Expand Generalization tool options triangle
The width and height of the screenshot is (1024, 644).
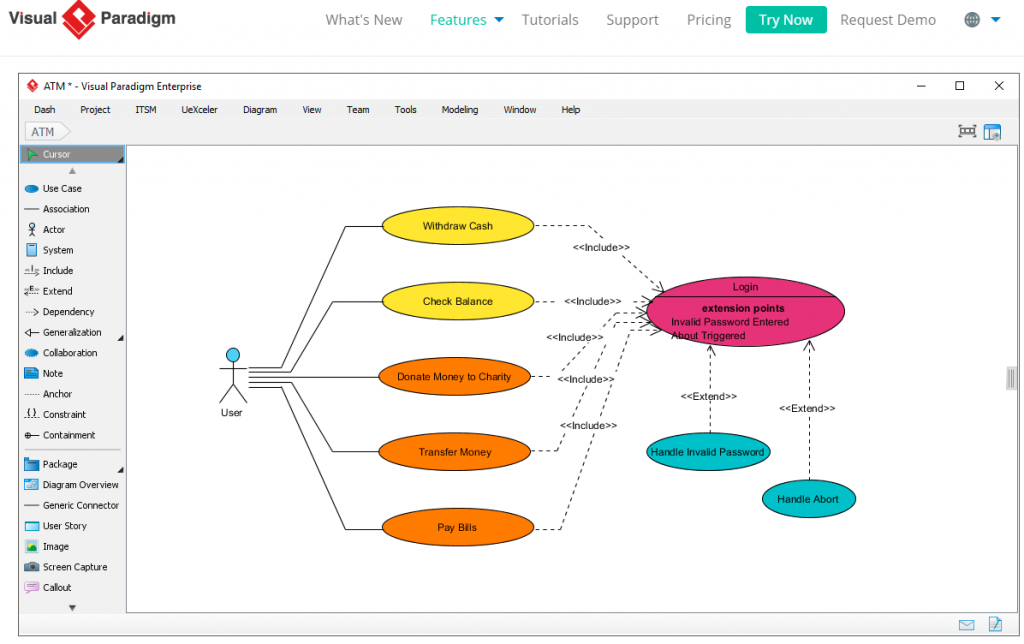pyautogui.click(x=121, y=338)
